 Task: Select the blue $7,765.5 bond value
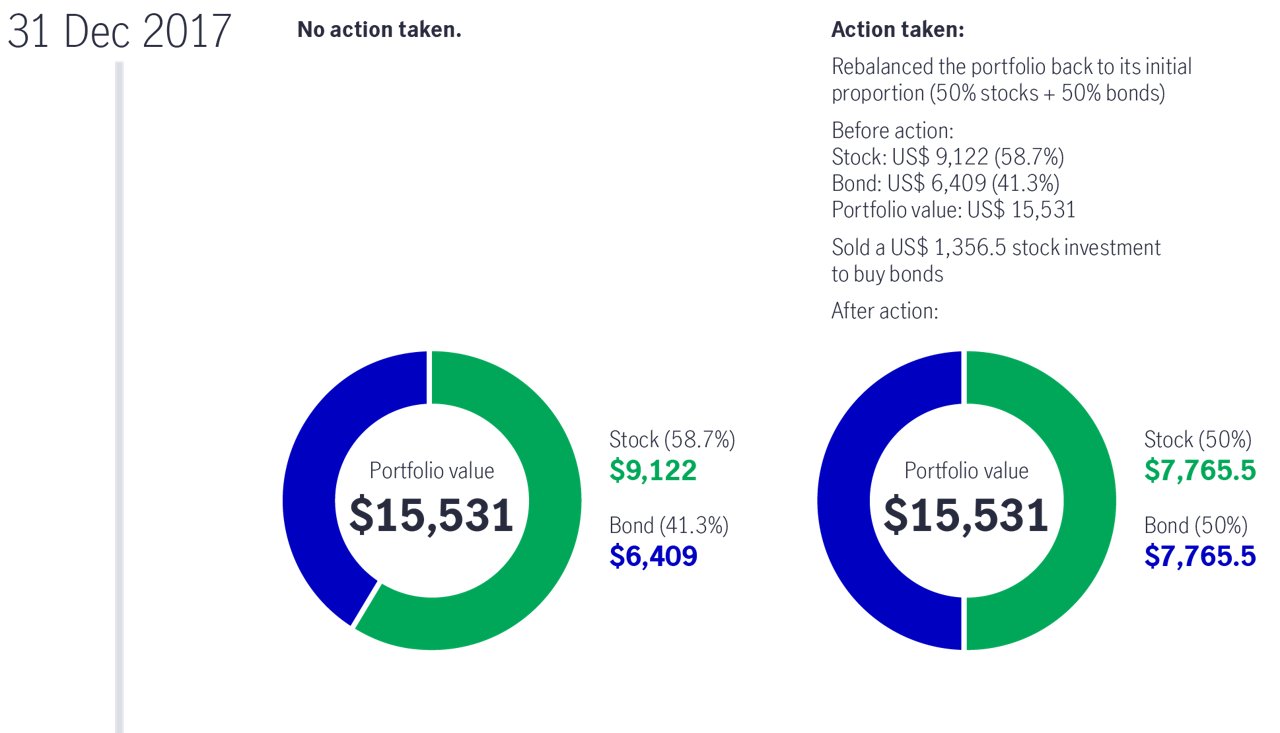(x=1199, y=556)
